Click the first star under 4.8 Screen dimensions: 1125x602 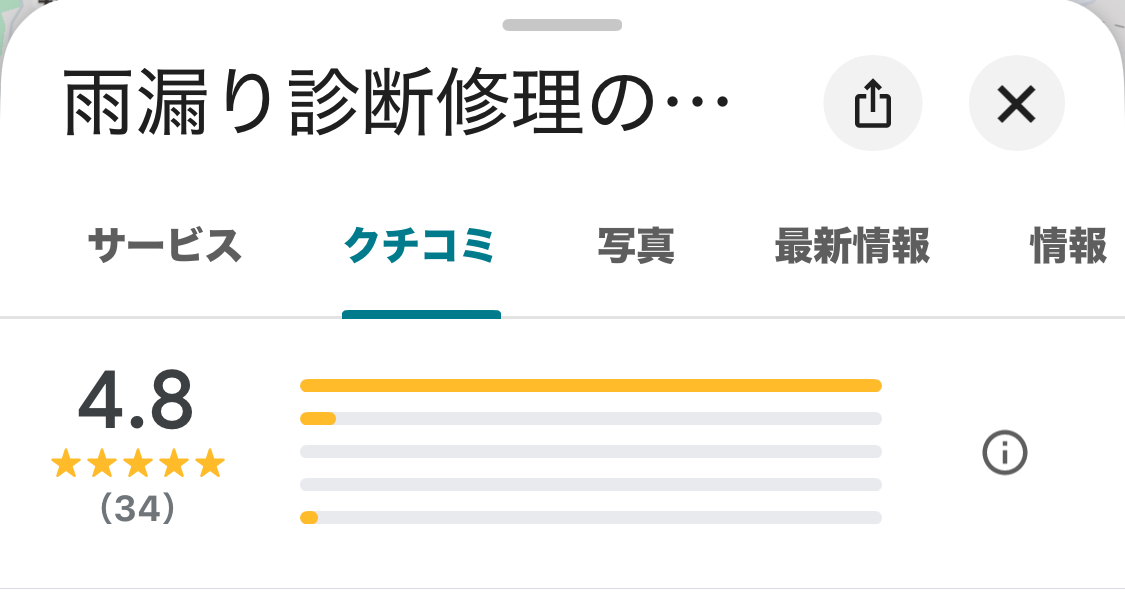pyautogui.click(x=65, y=464)
